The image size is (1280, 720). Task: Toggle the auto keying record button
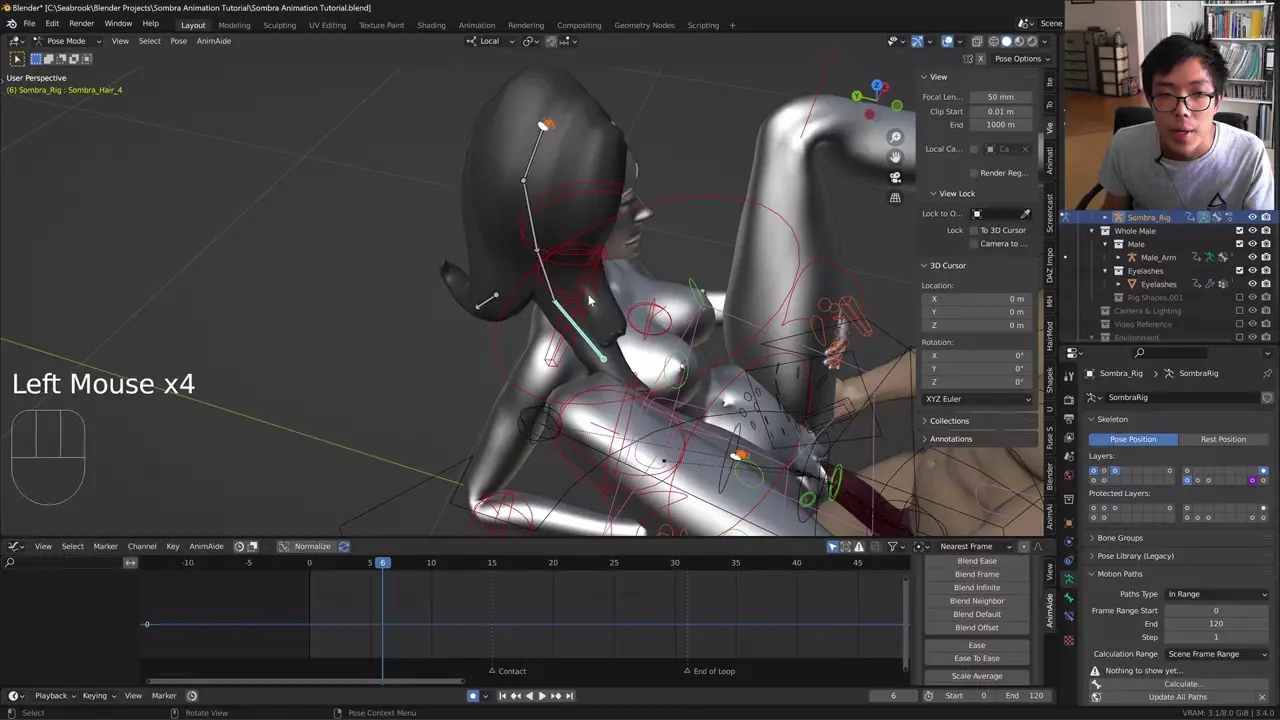[473, 696]
